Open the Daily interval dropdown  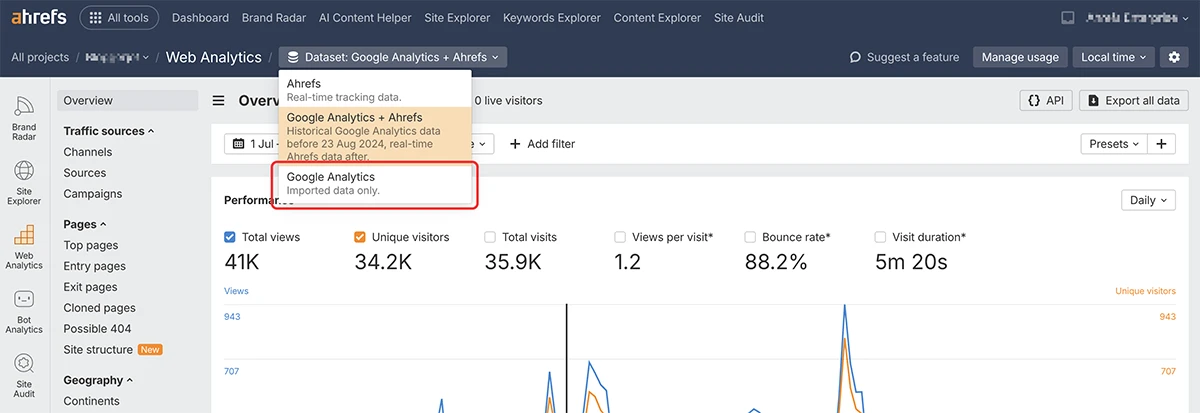[x=1148, y=200]
